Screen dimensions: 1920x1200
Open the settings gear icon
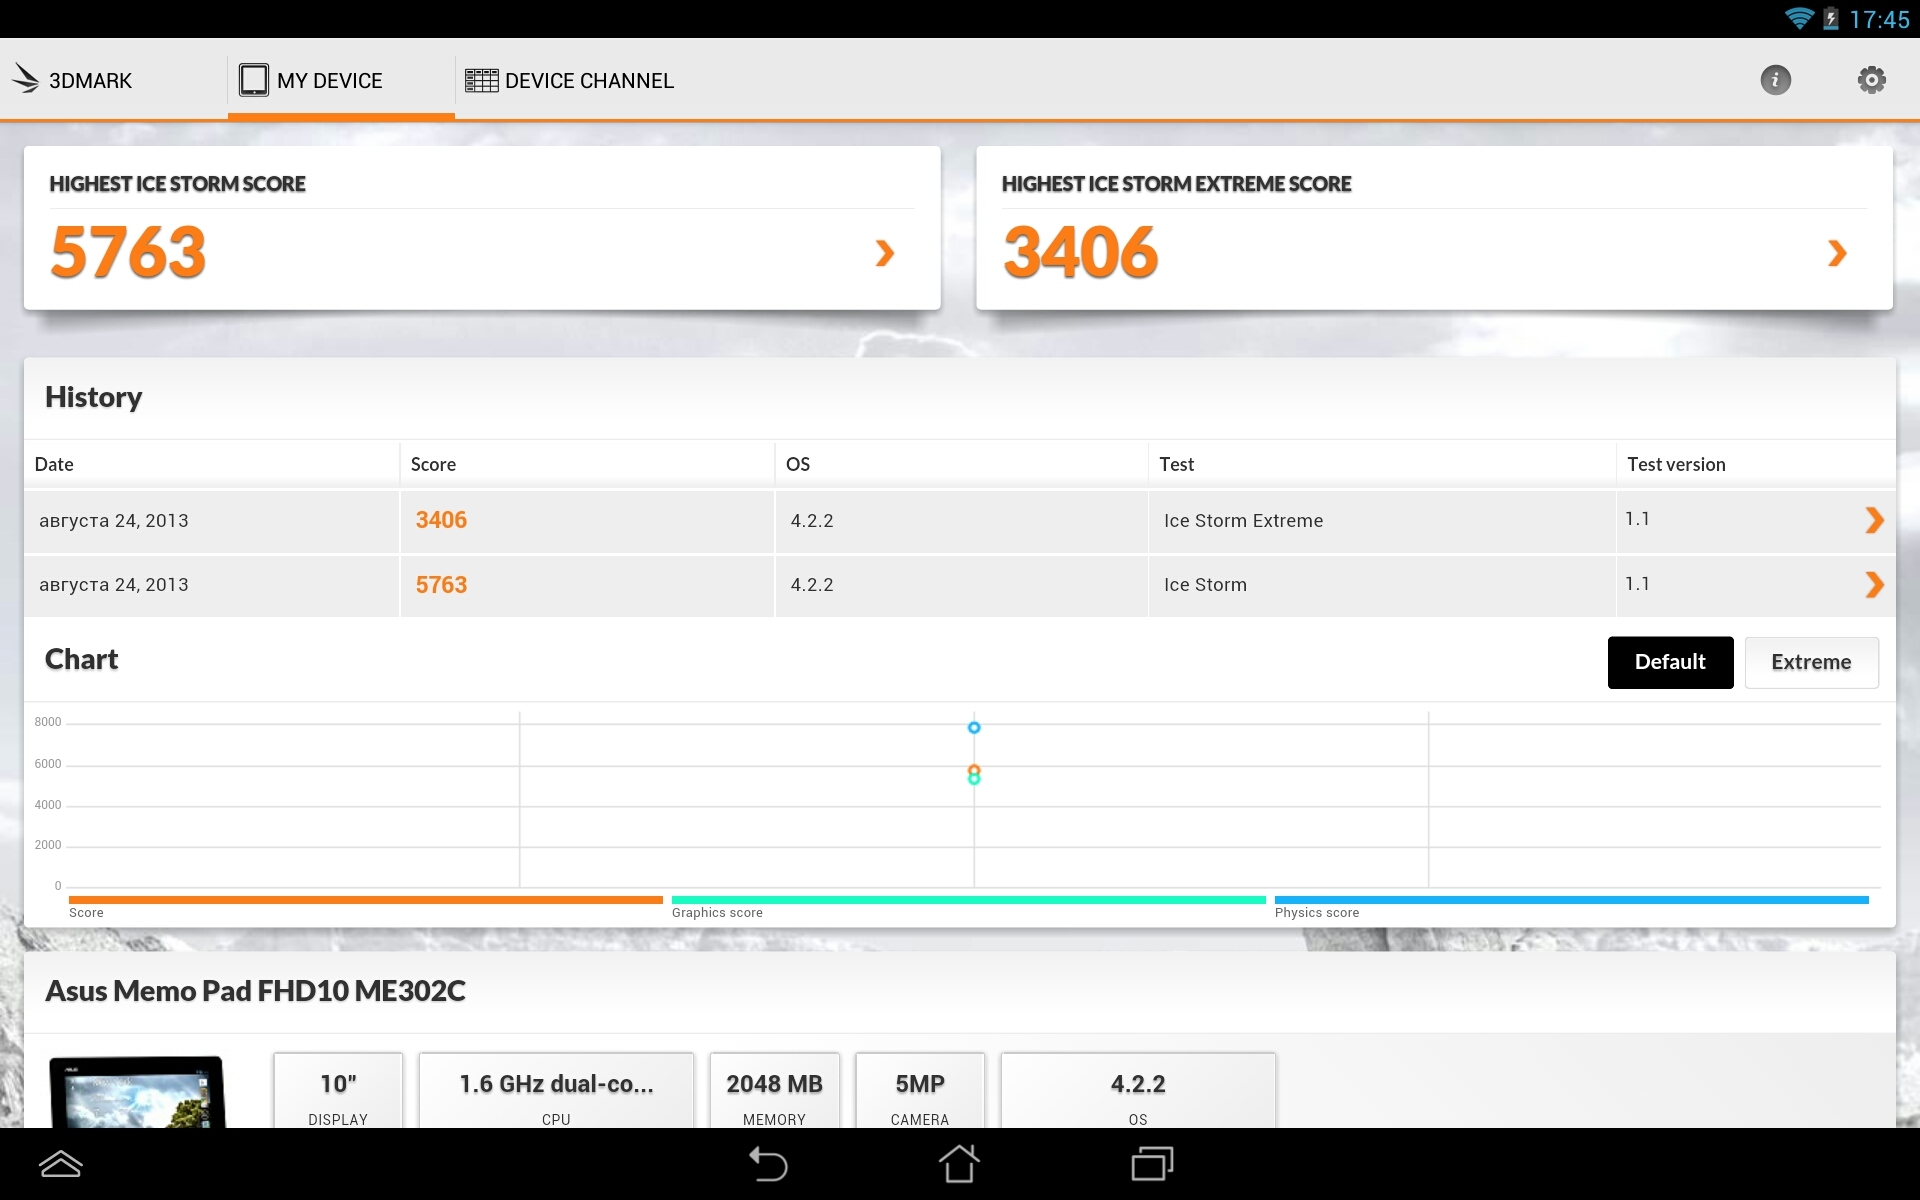click(x=1871, y=80)
